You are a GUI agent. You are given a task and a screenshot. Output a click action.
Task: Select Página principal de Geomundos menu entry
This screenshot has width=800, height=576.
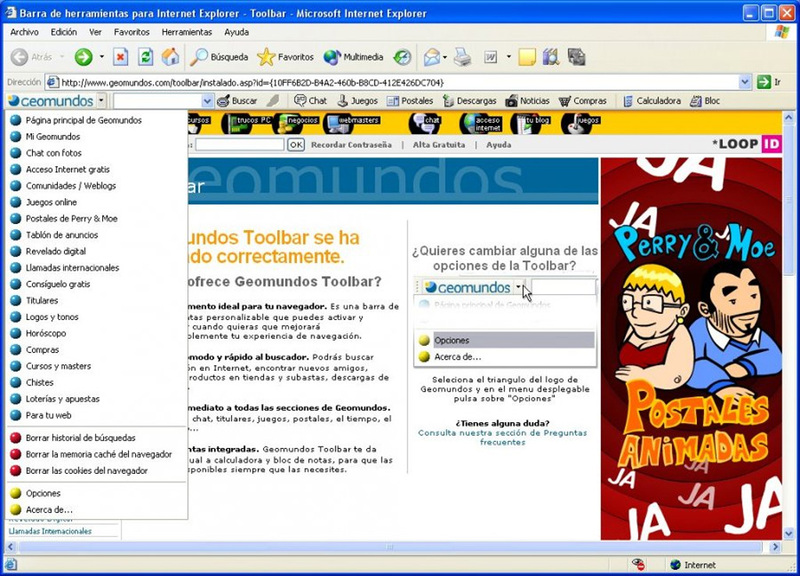tap(96, 120)
